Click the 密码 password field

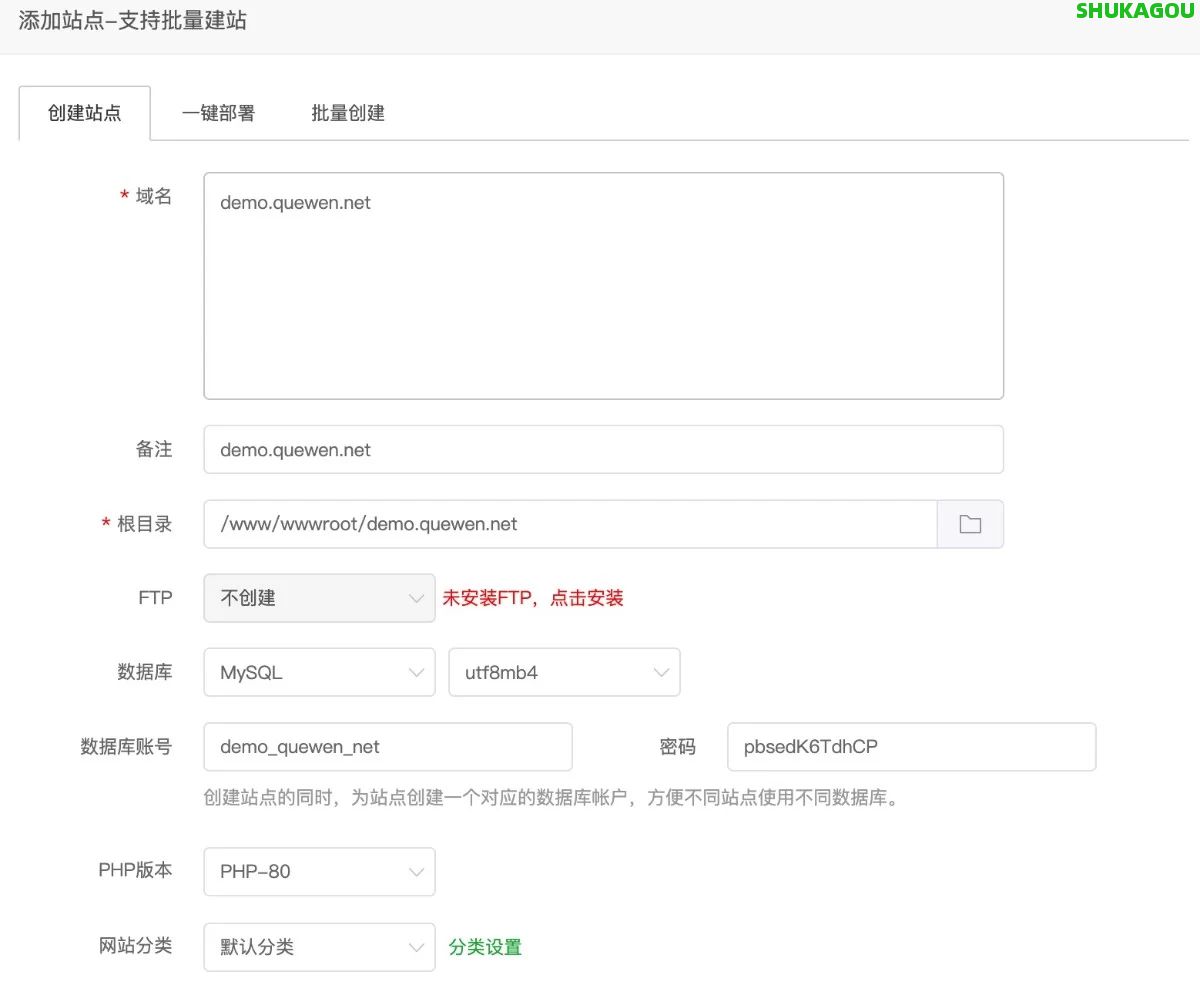[910, 746]
